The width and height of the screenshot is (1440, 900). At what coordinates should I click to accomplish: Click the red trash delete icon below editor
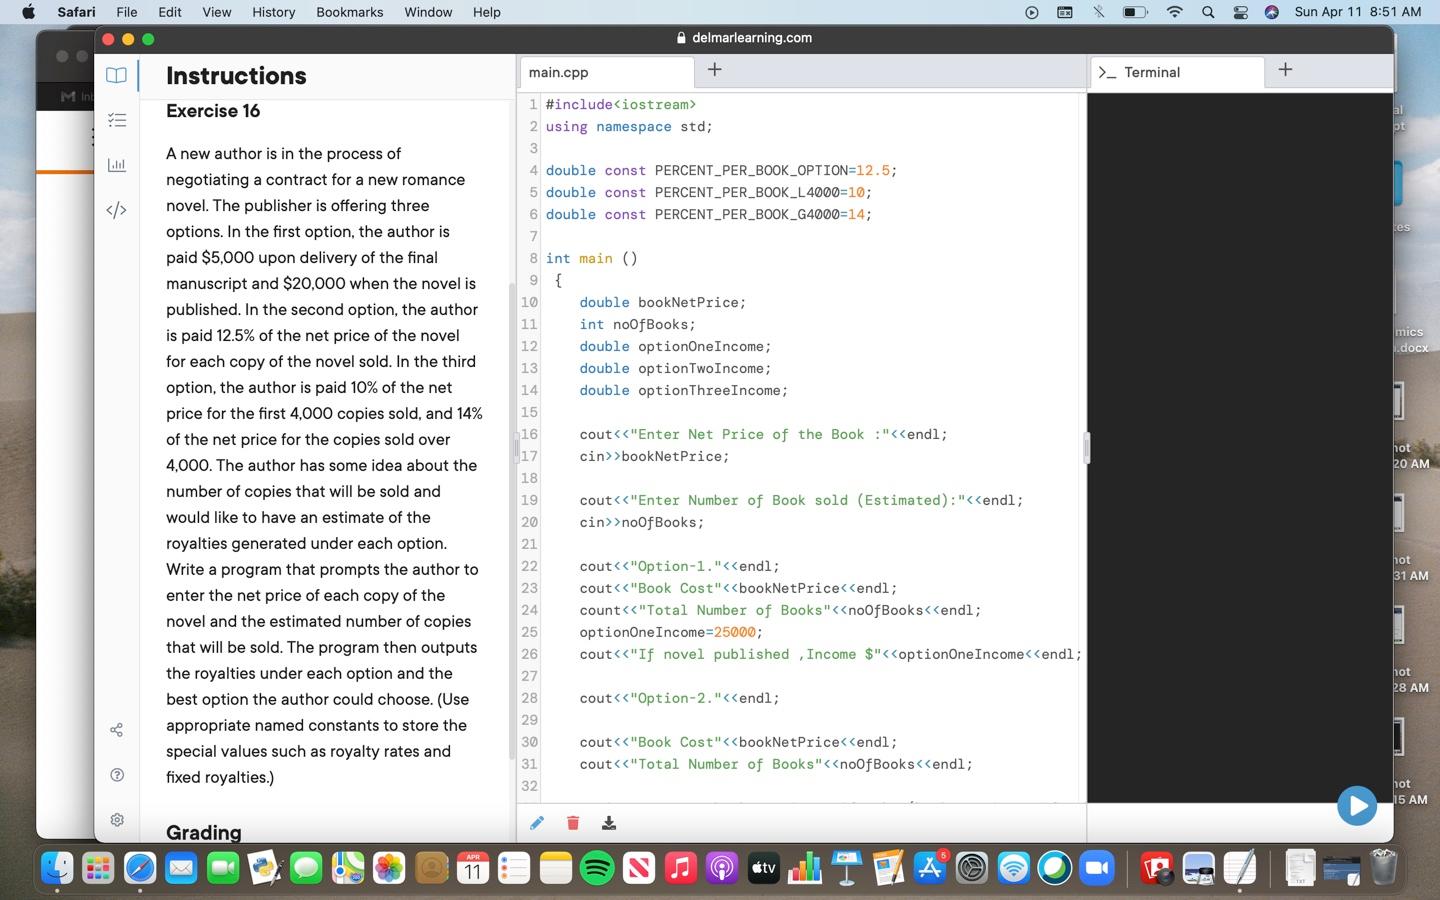(573, 823)
